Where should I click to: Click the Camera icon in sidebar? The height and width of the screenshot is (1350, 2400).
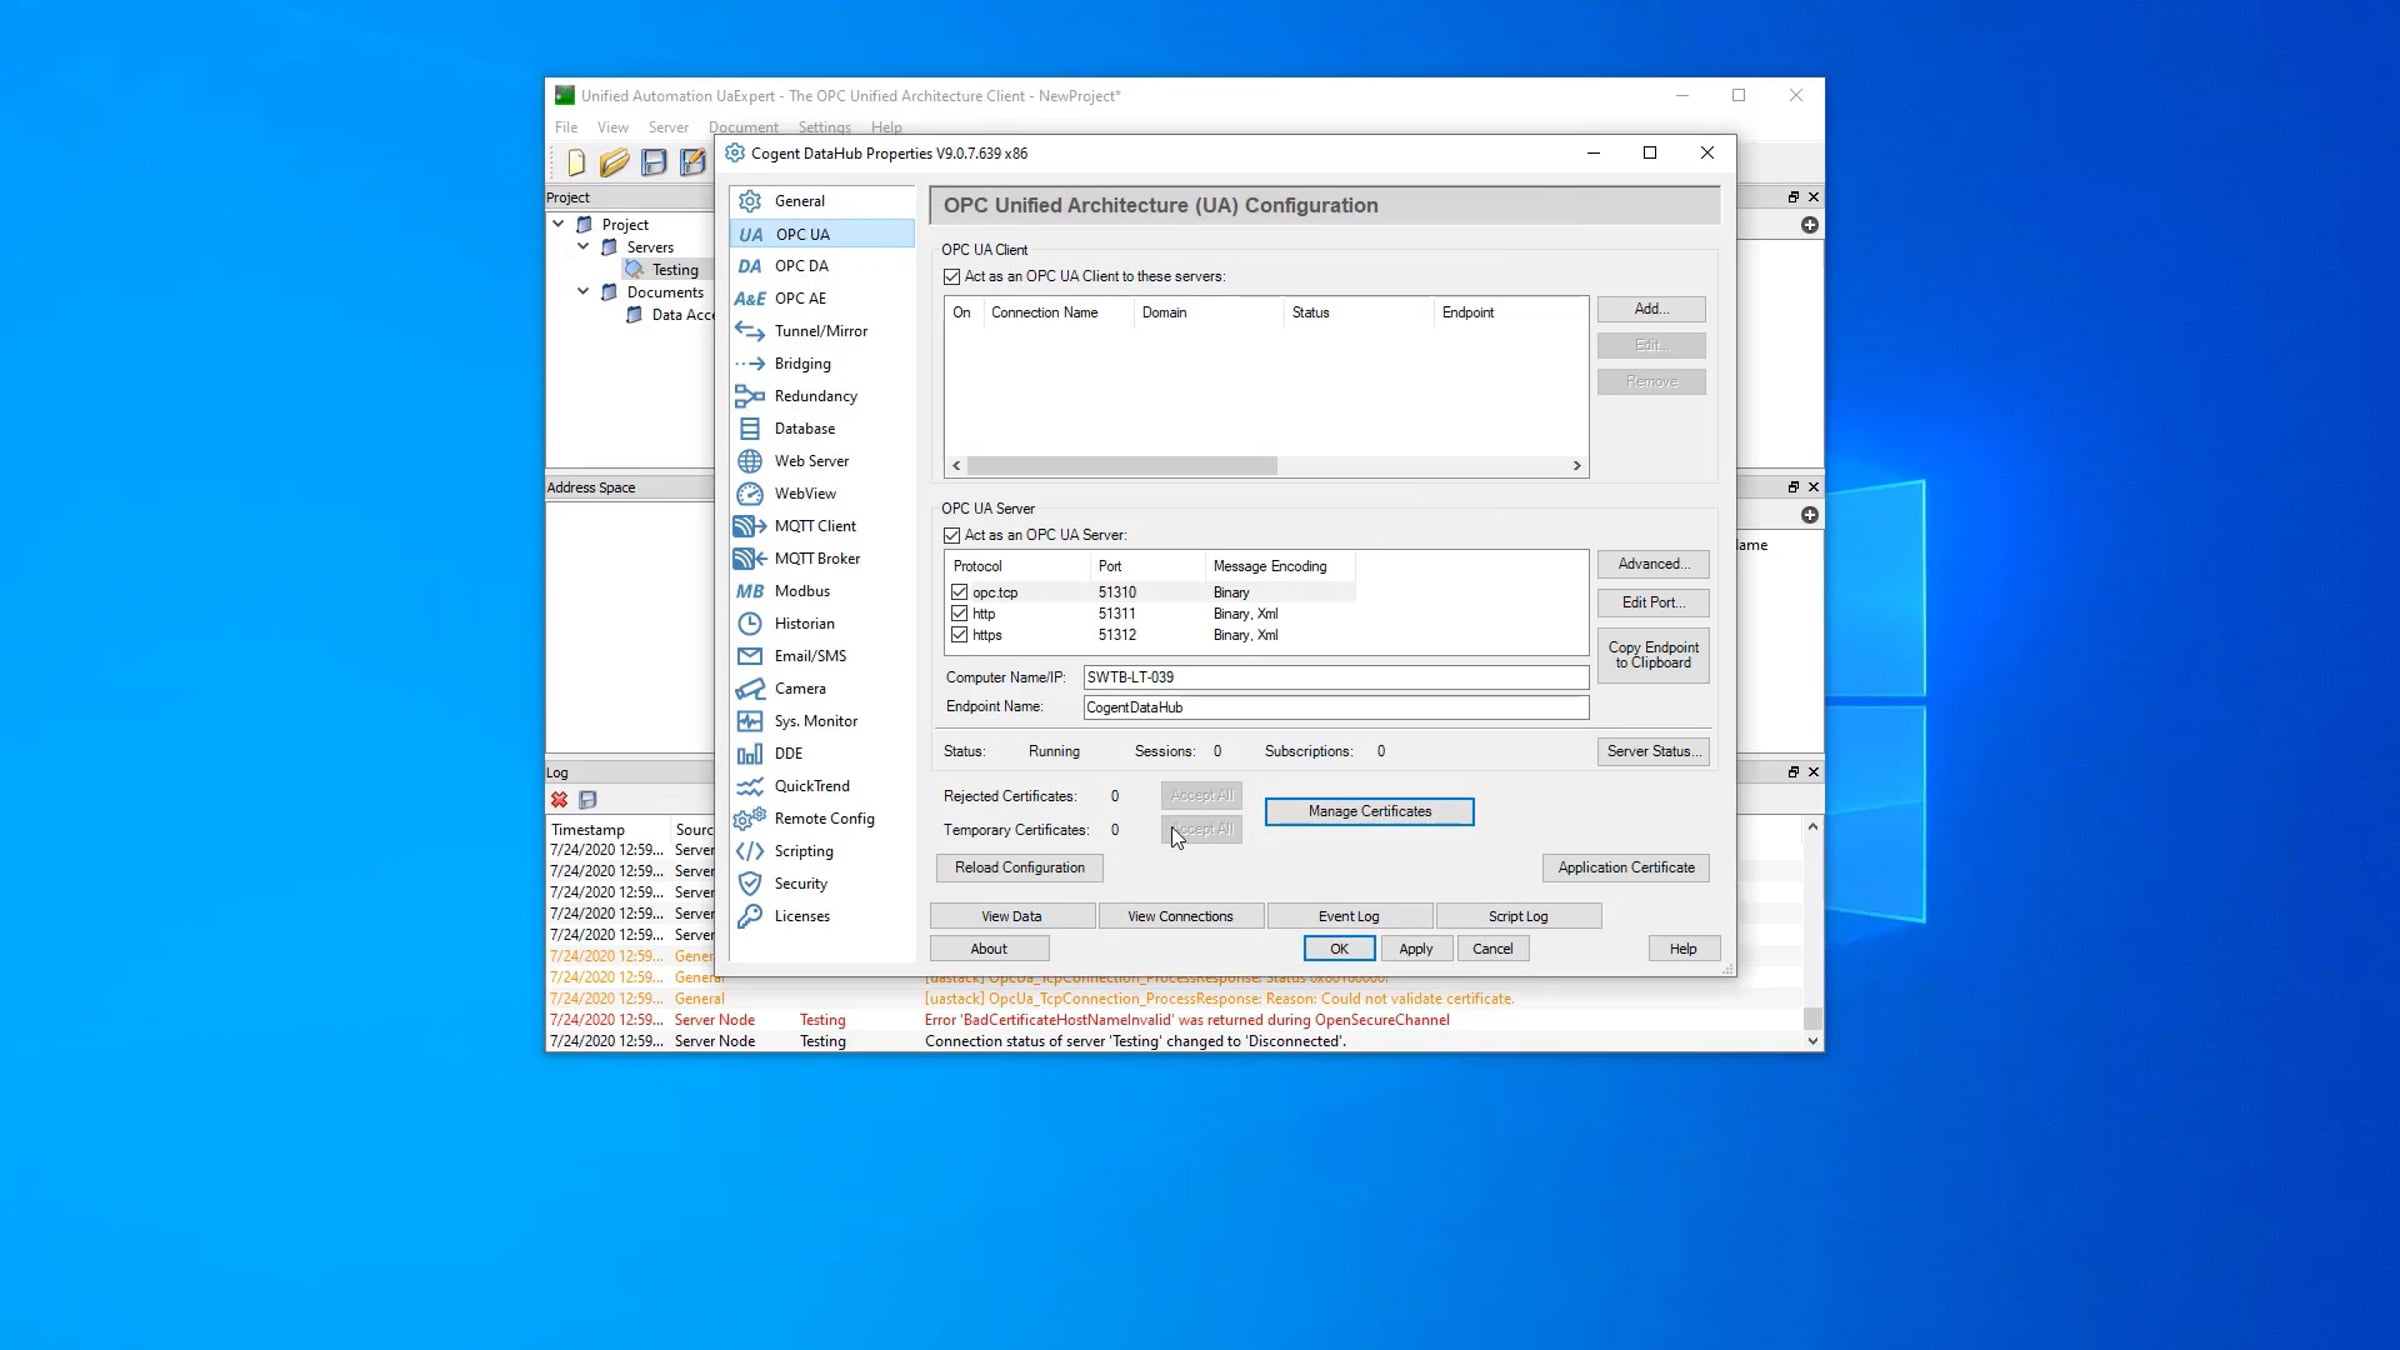(x=749, y=689)
